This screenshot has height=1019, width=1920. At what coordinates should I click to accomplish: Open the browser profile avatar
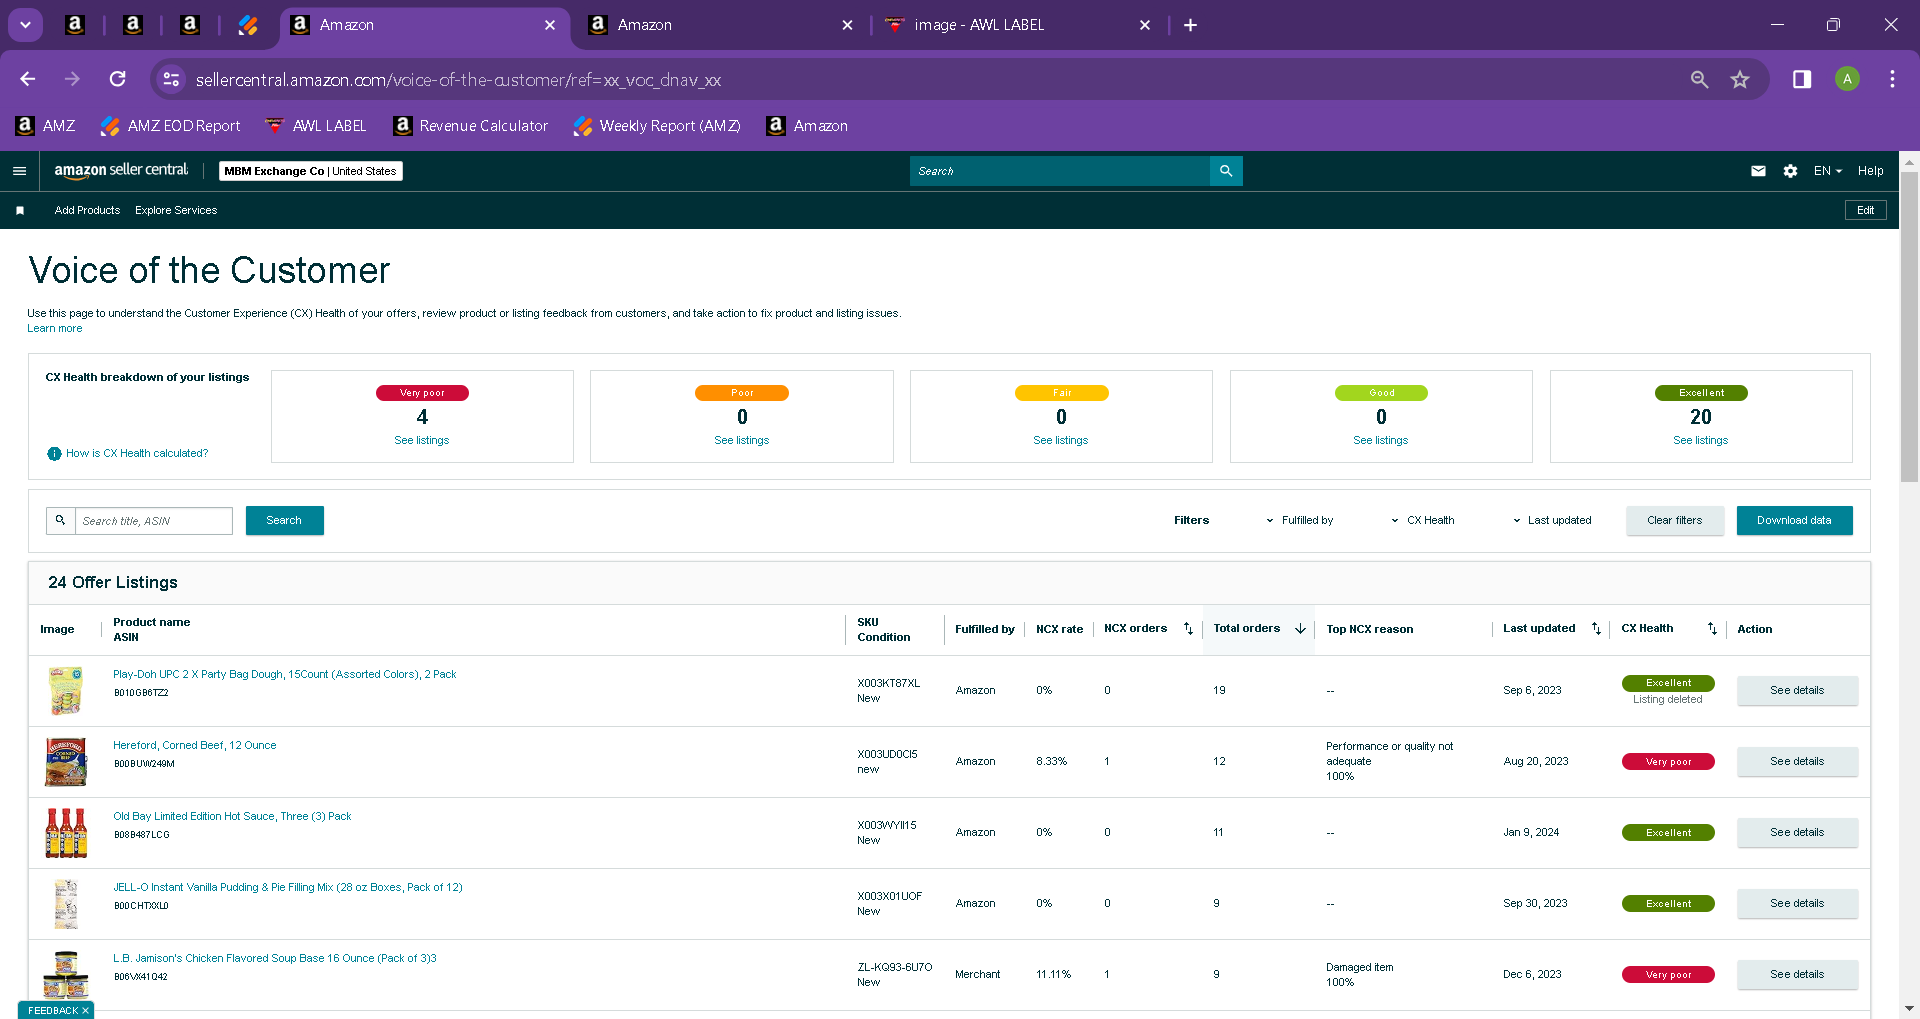pos(1847,79)
